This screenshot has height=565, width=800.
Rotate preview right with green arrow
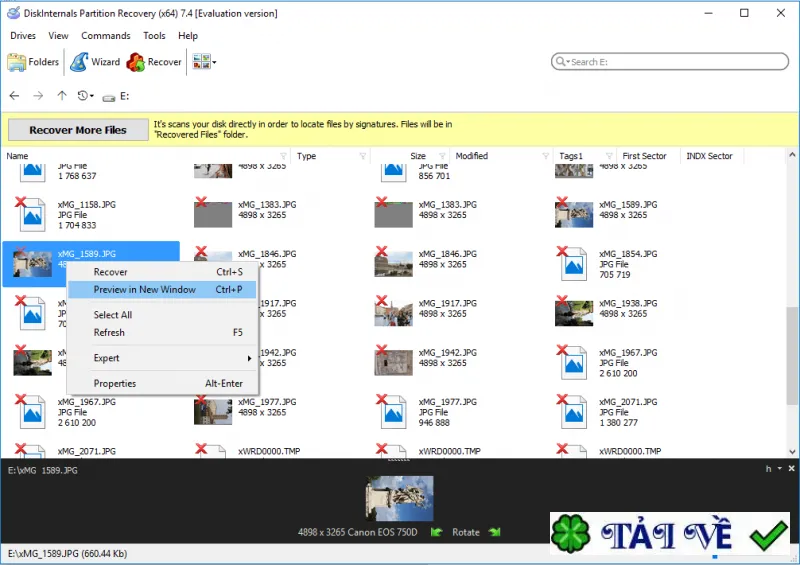[x=494, y=532]
